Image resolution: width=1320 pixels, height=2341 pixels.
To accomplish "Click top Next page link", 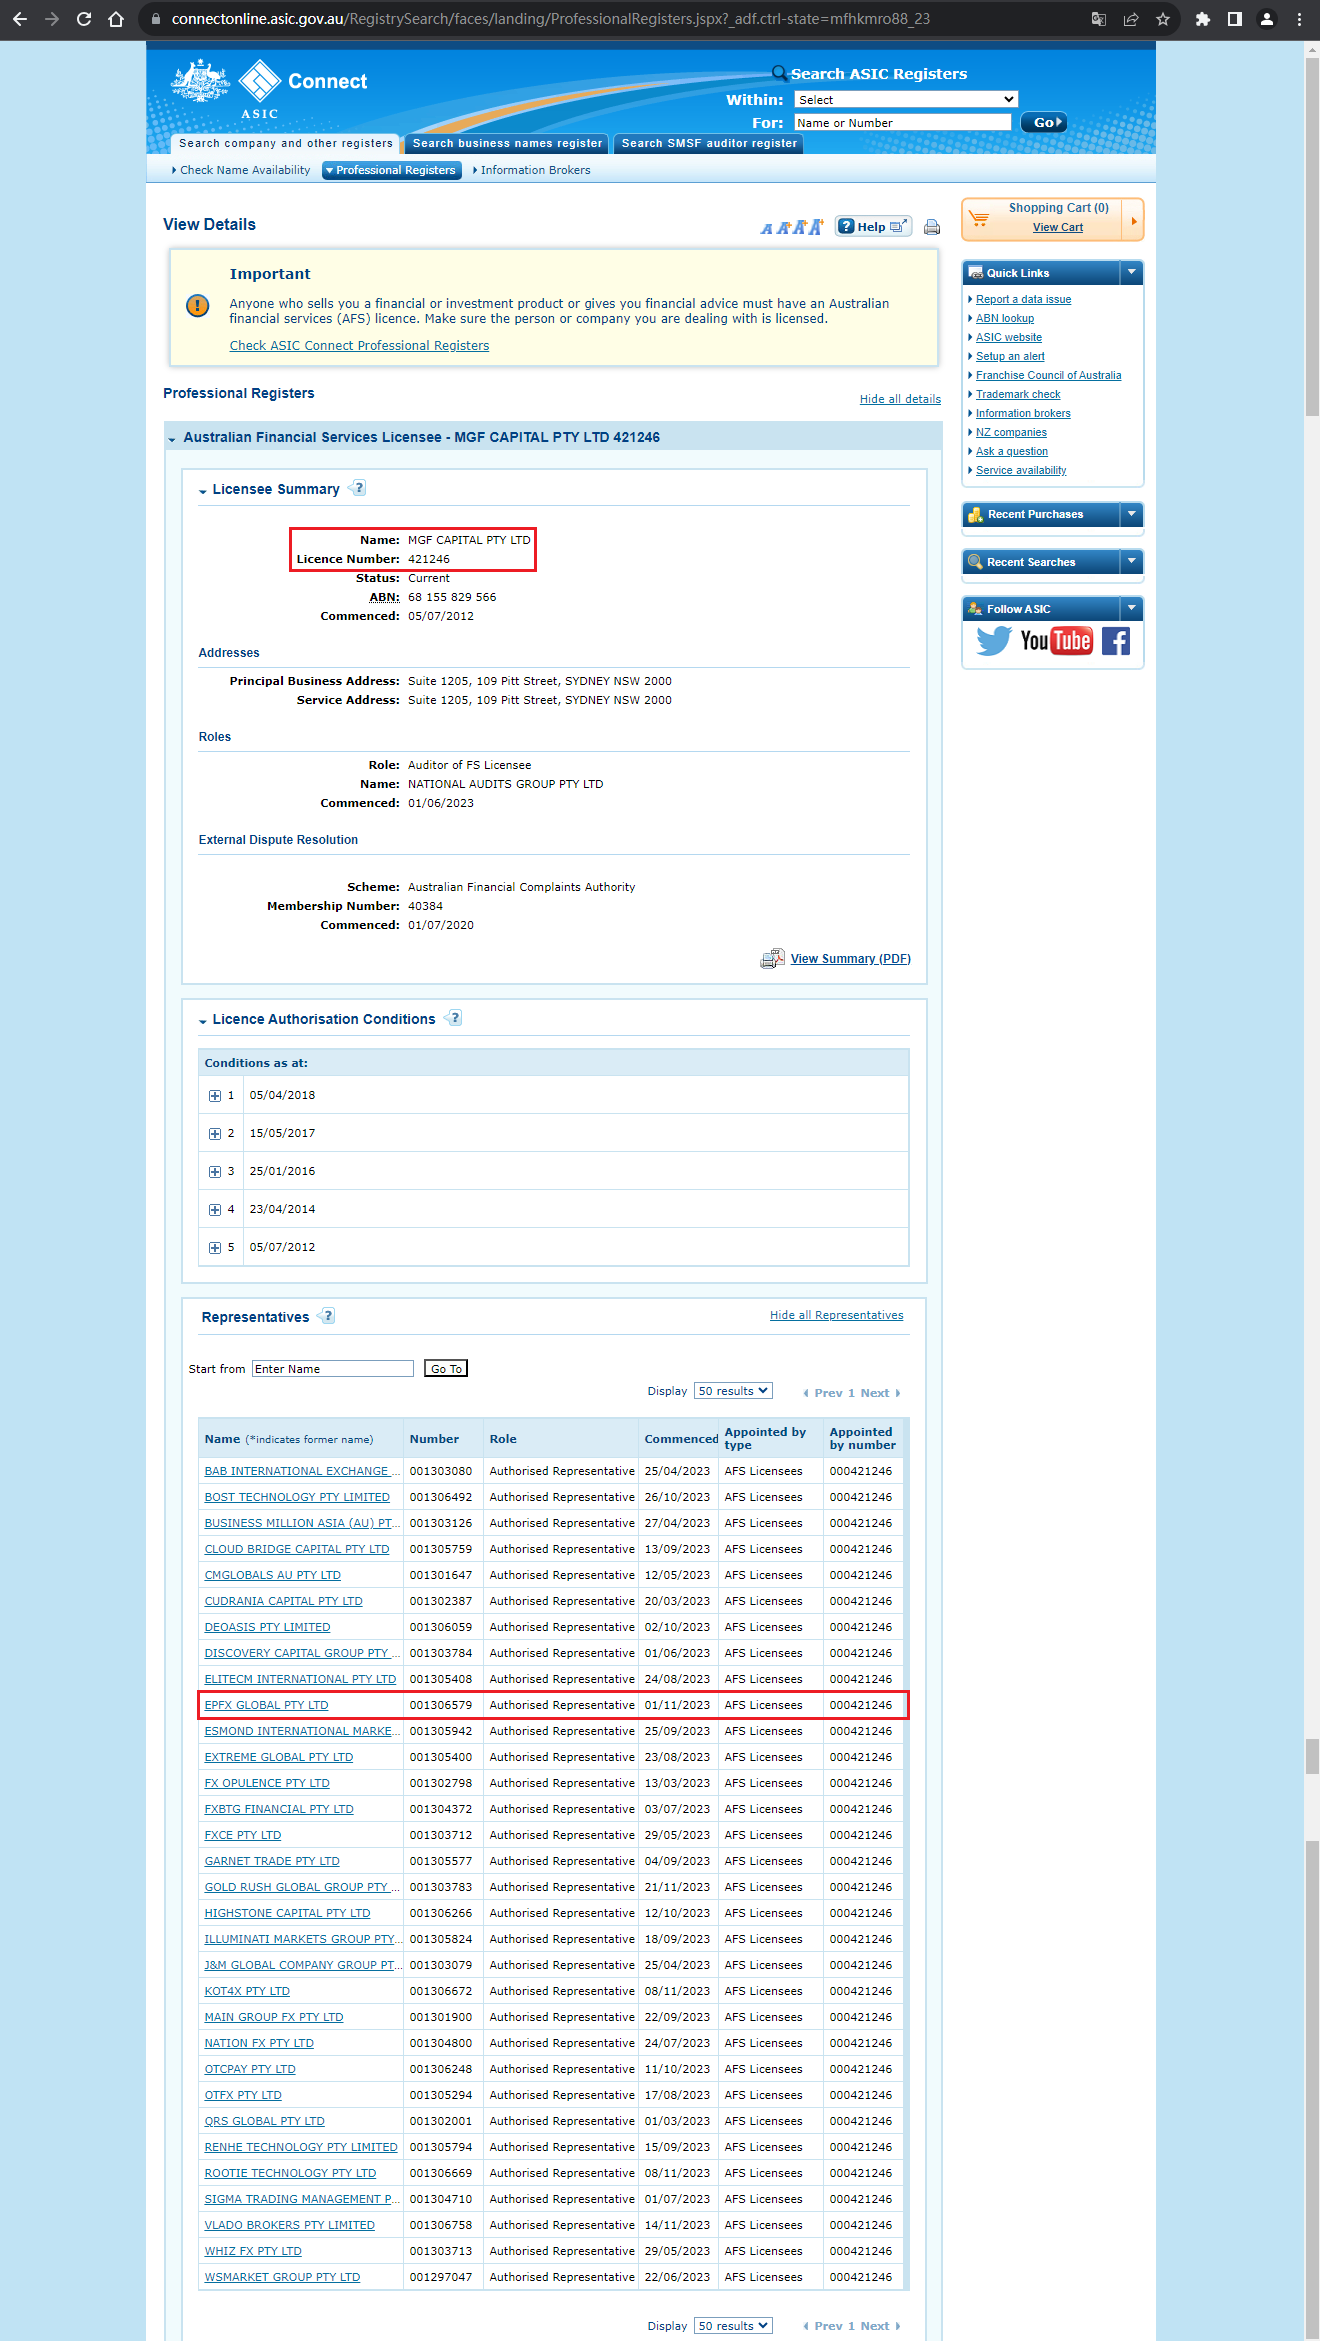I will click(x=880, y=1393).
